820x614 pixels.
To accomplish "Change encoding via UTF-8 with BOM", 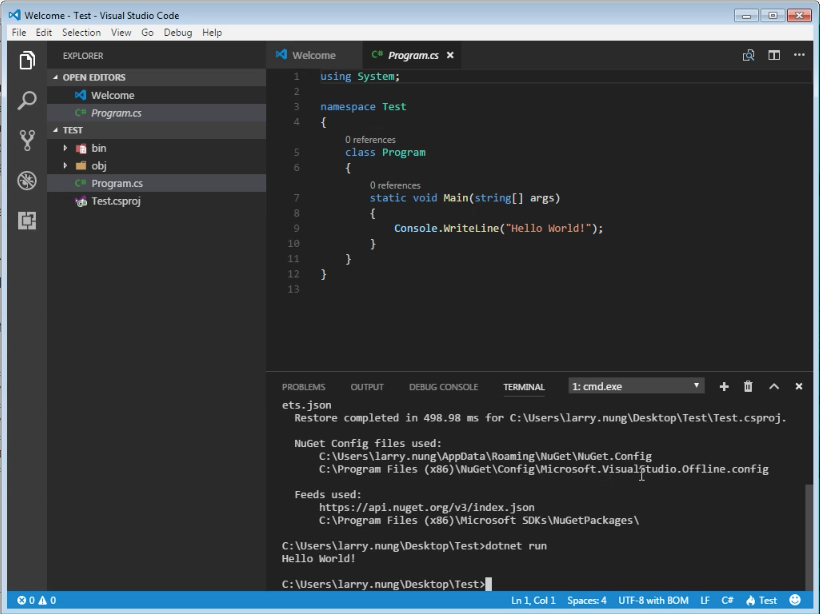I will coord(653,600).
